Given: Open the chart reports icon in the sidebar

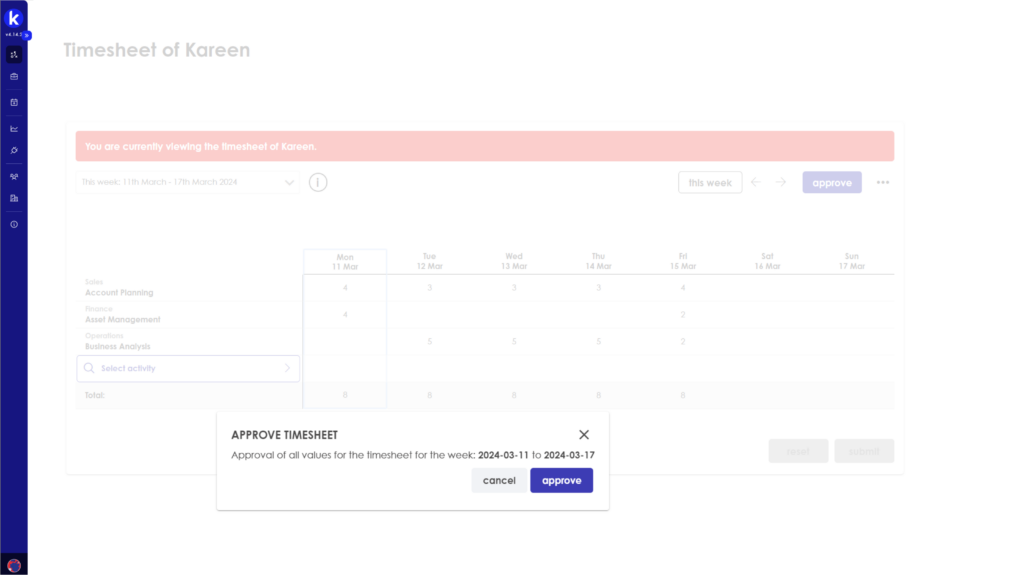Looking at the screenshot, I should click(x=14, y=129).
